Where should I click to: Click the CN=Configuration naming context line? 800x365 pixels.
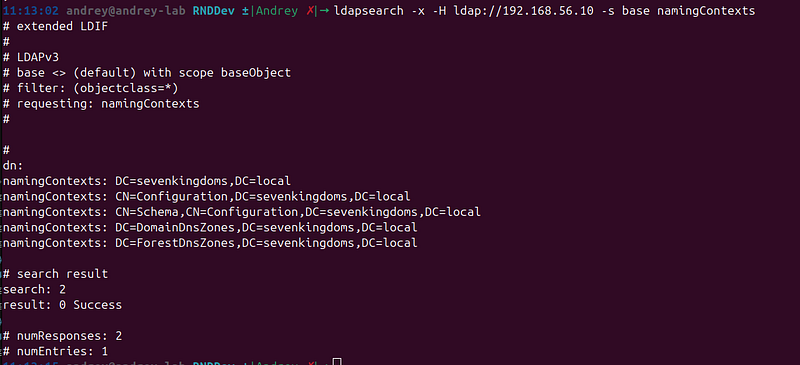pyautogui.click(x=207, y=196)
